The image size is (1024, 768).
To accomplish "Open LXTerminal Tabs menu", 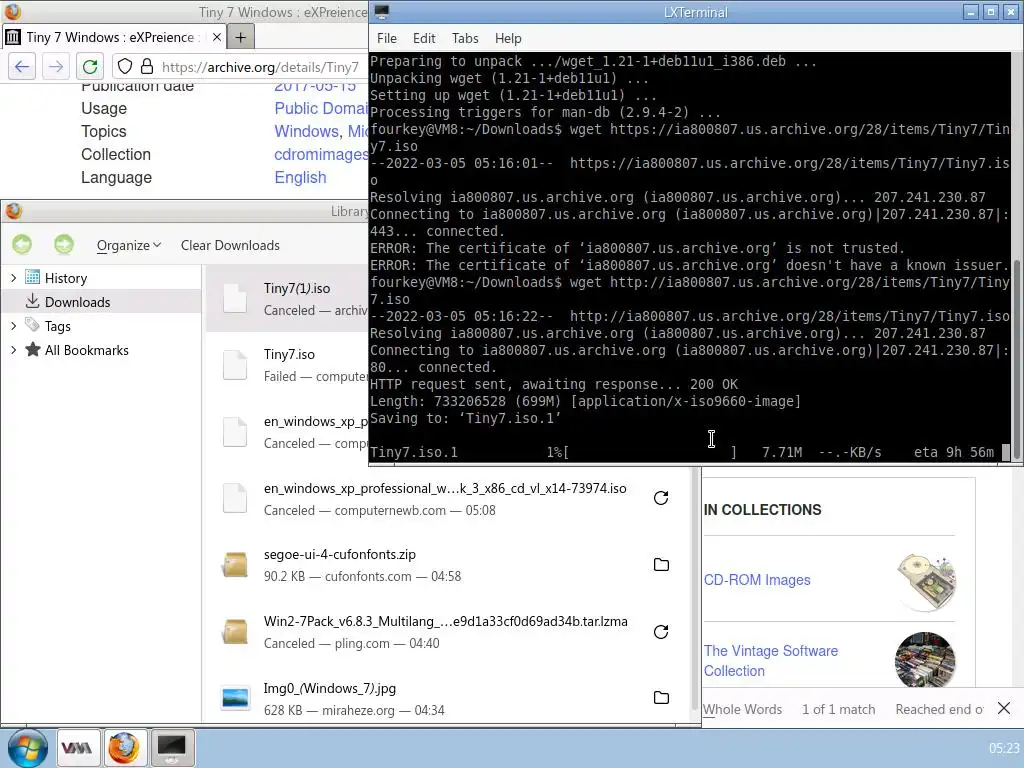I will tap(465, 39).
